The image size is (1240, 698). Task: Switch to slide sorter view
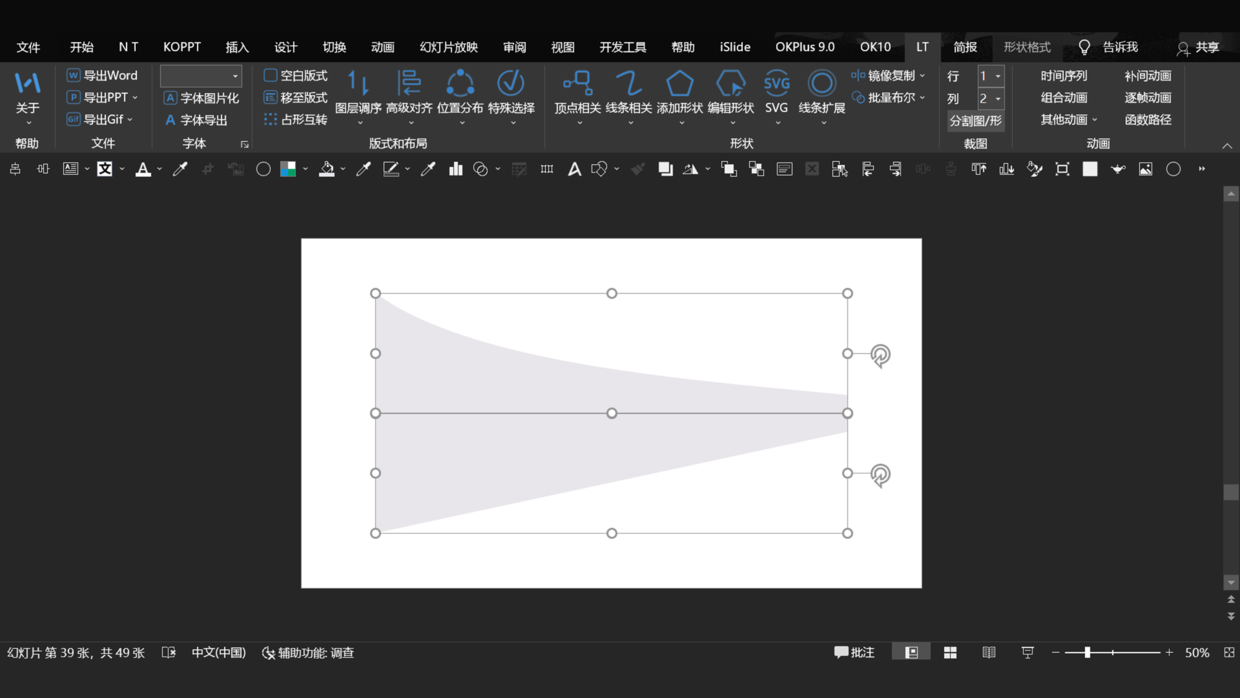[950, 653]
